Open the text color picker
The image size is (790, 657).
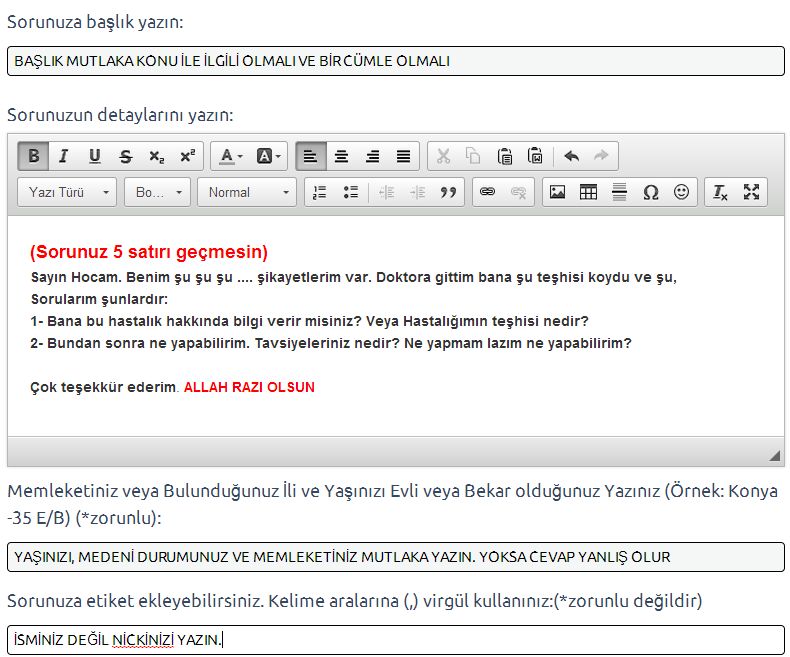point(231,156)
